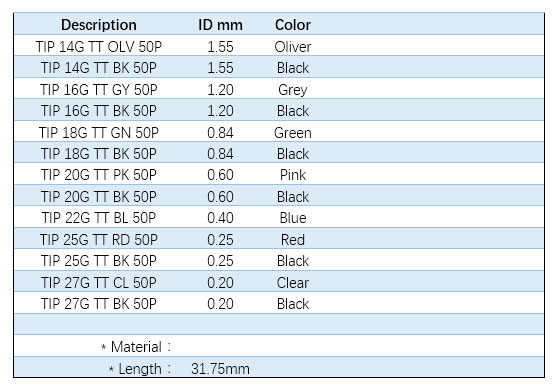This screenshot has height=391, width=557.
Task: Click the ID mm column header
Action: pos(220,25)
